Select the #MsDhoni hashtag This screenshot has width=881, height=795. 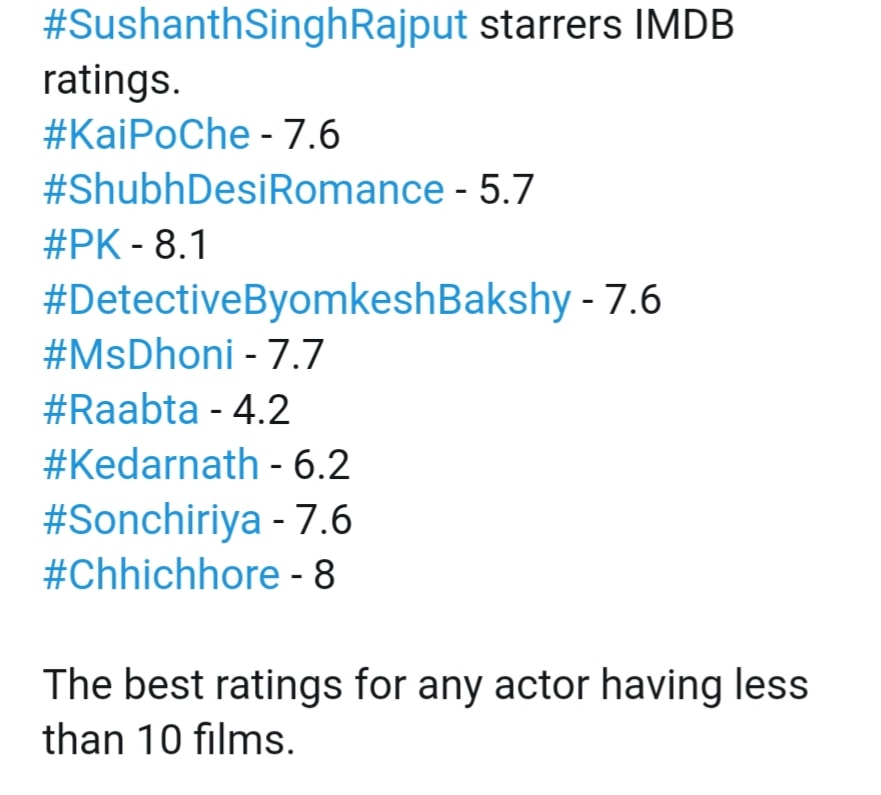pyautogui.click(x=138, y=355)
